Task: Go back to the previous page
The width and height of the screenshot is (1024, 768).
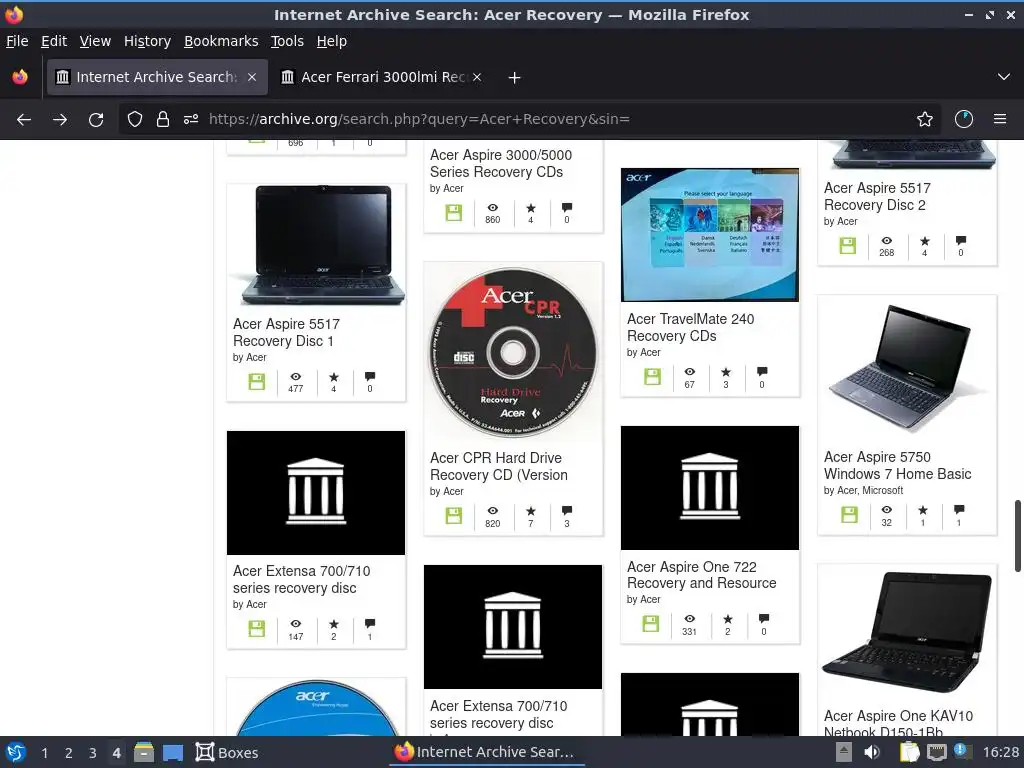Action: tap(24, 120)
